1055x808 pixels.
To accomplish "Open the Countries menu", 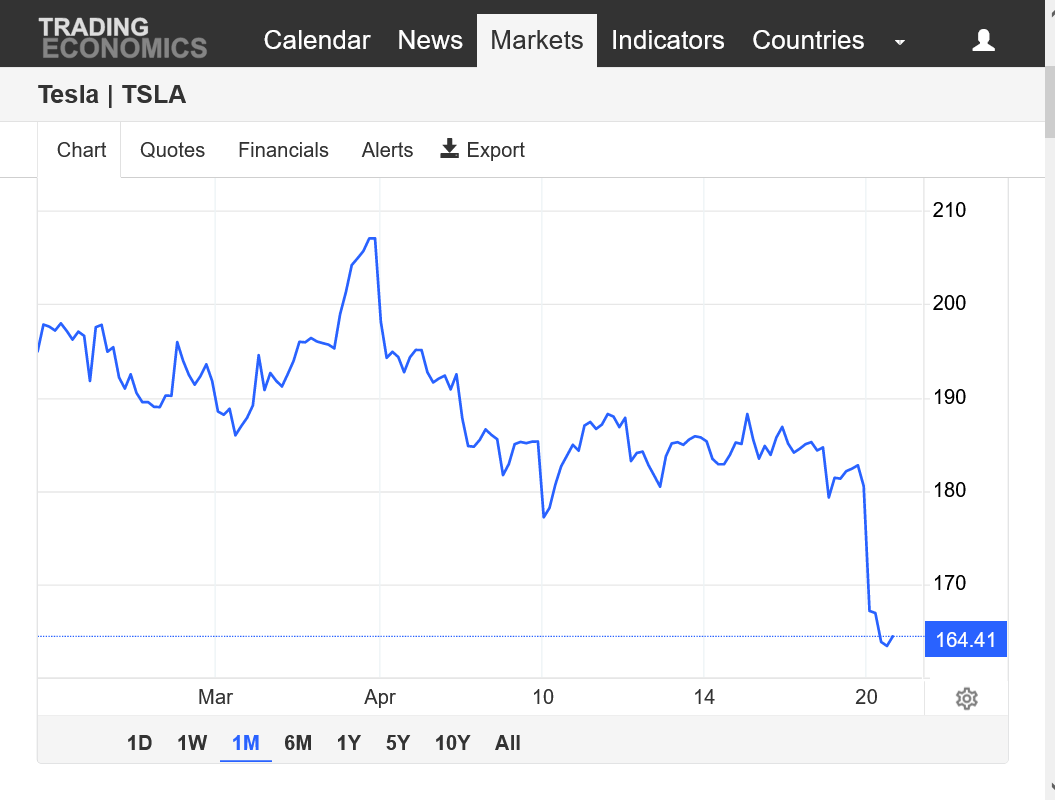I will (x=808, y=40).
